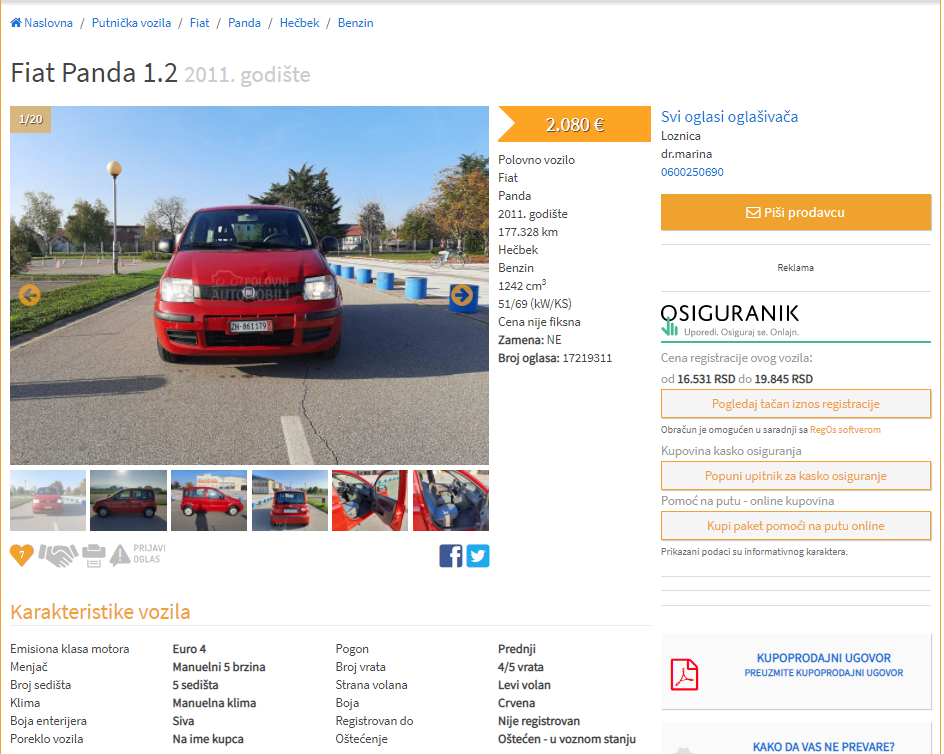Click Pogledaj tačan iznos registracije button

coord(796,403)
